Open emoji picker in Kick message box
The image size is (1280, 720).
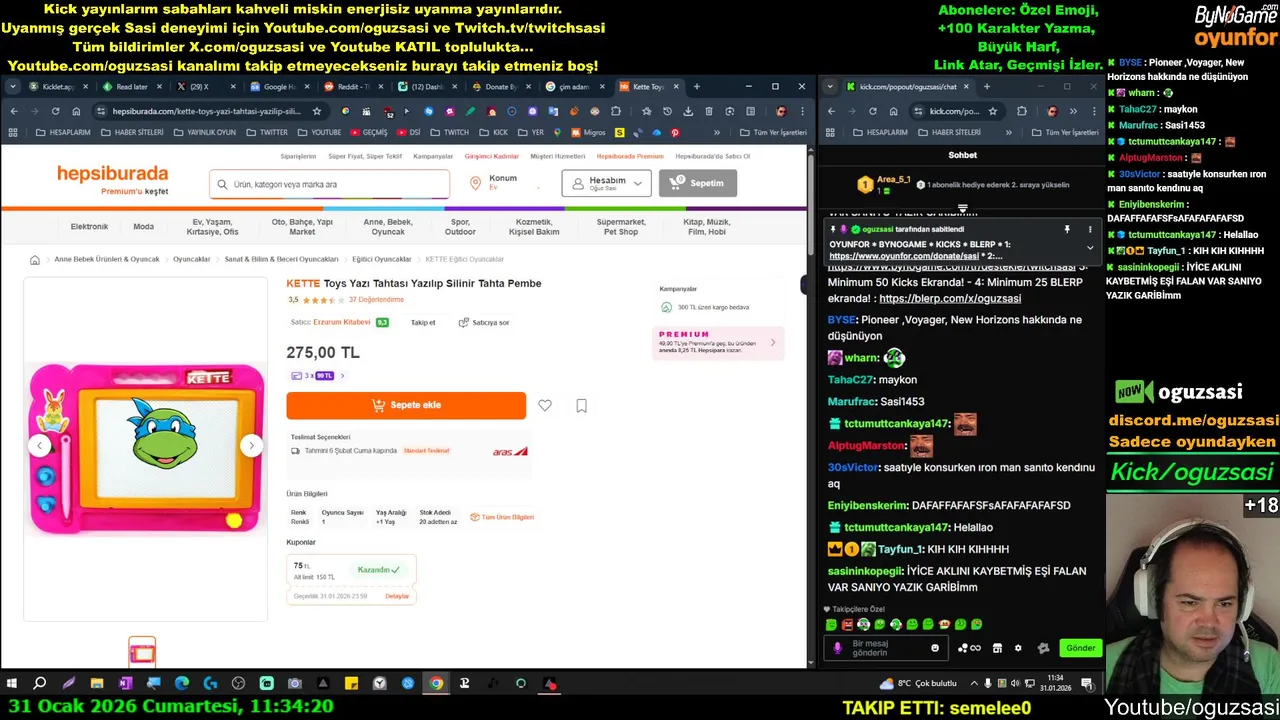[935, 648]
